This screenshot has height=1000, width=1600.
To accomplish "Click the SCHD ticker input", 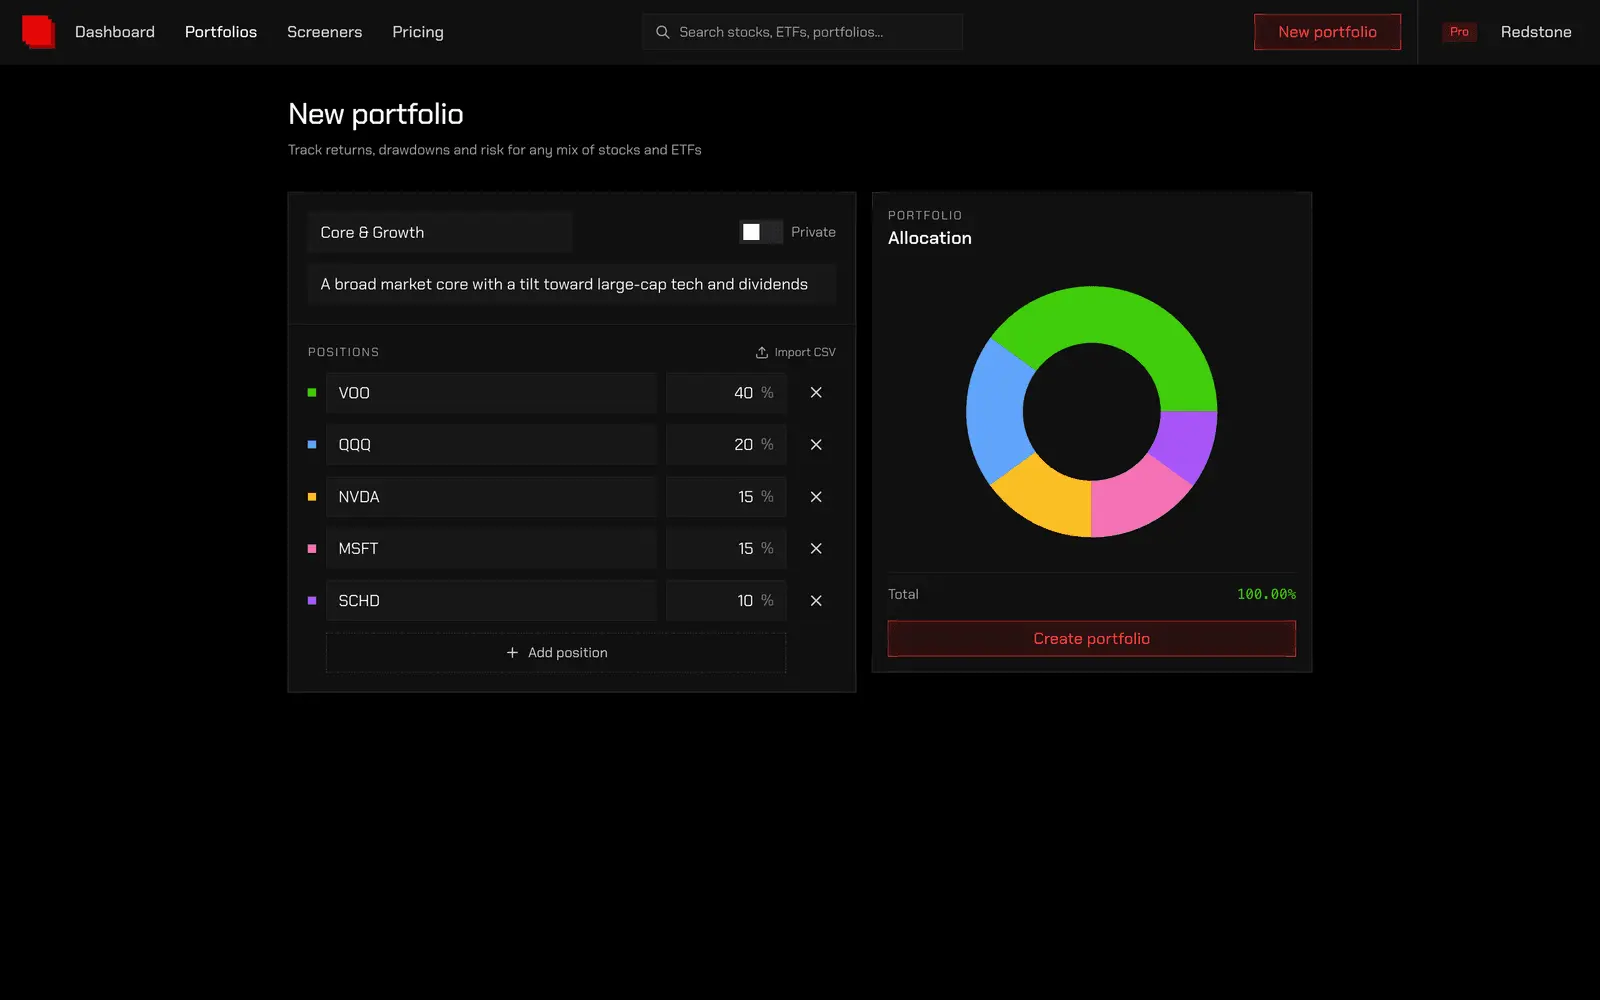I will [491, 601].
